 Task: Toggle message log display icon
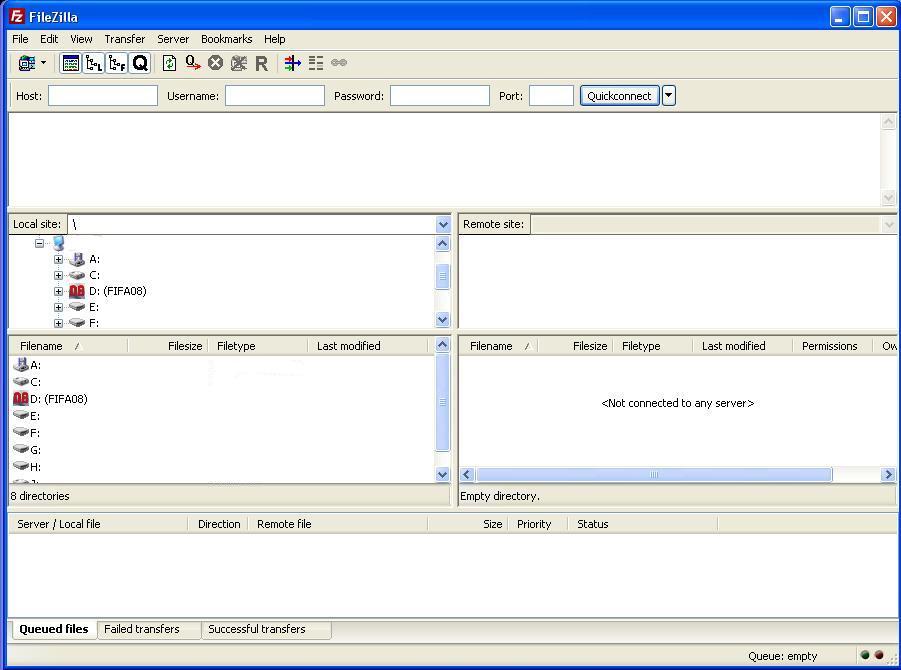click(x=71, y=63)
